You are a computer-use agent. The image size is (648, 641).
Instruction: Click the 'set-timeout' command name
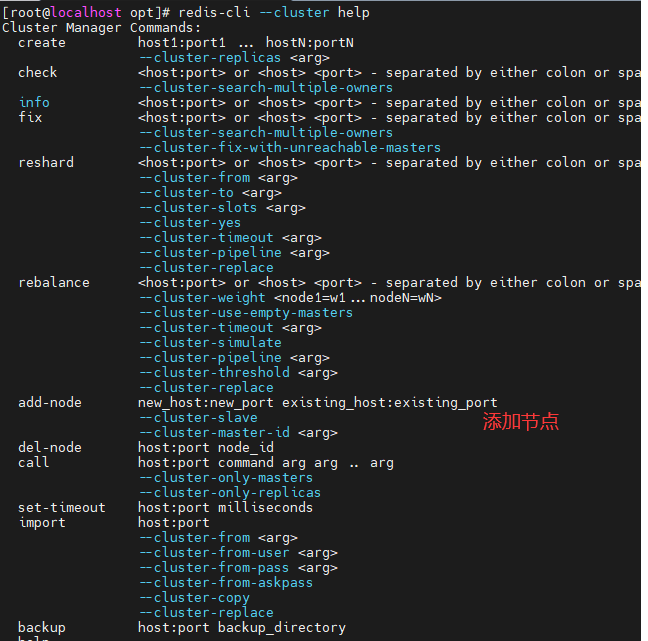click(62, 508)
